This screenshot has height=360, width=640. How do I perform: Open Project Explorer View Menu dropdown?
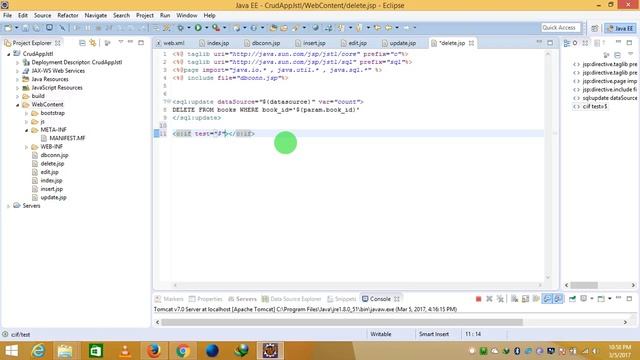tap(121, 42)
